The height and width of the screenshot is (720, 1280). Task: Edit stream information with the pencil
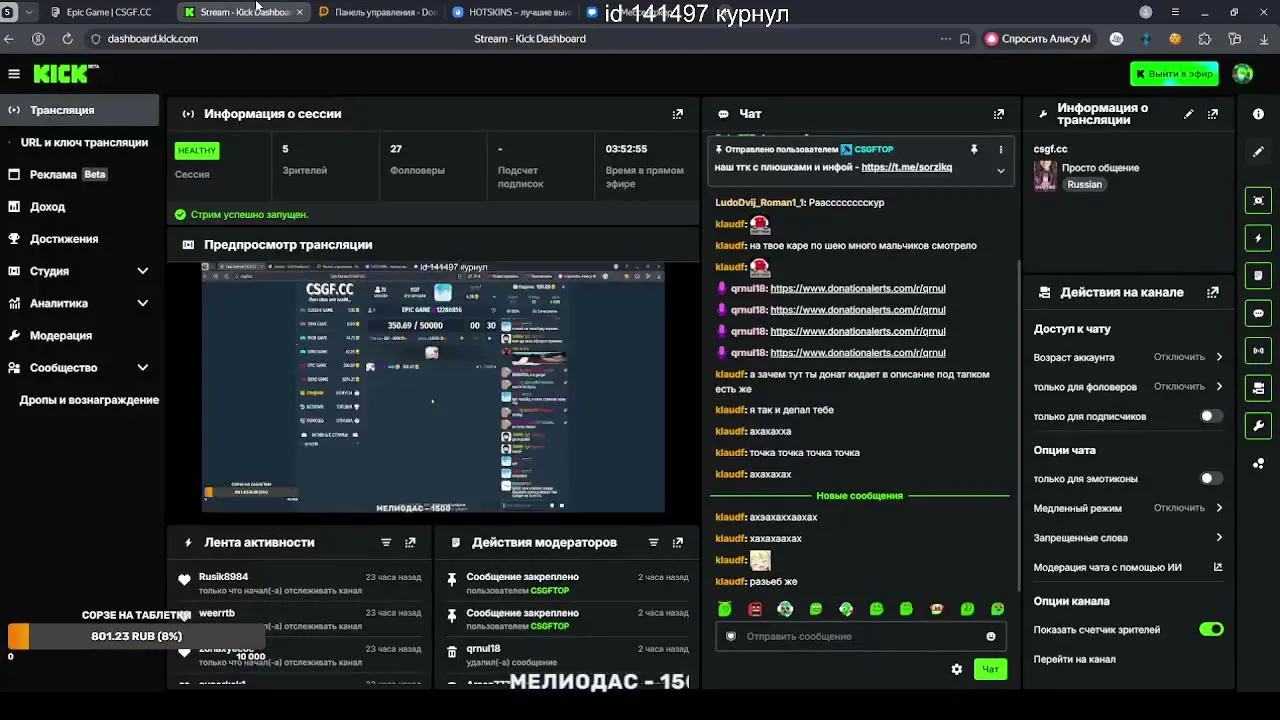1188,114
